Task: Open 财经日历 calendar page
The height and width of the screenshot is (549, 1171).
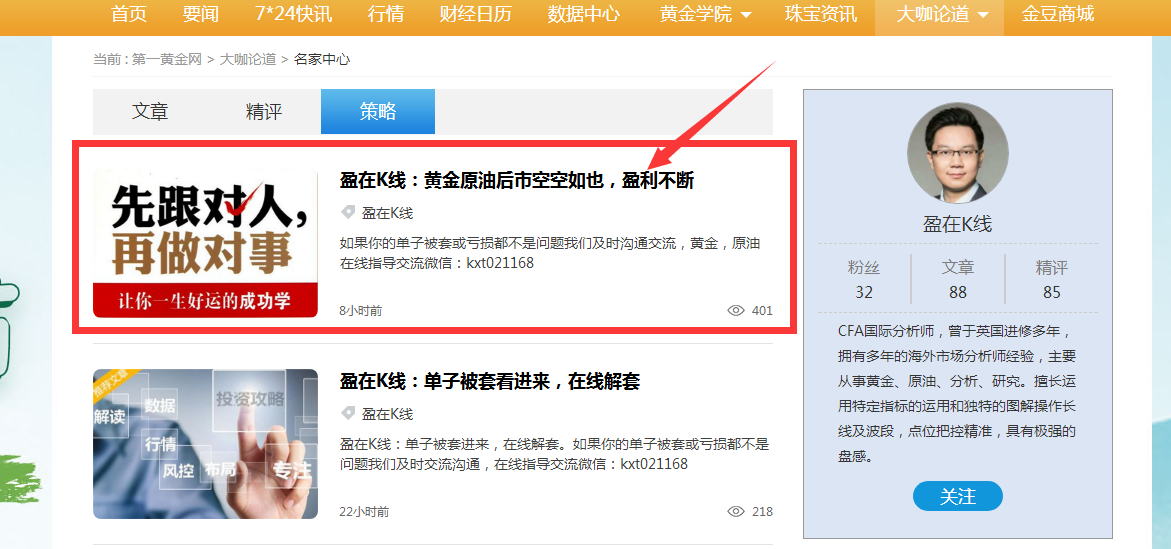Action: click(476, 13)
